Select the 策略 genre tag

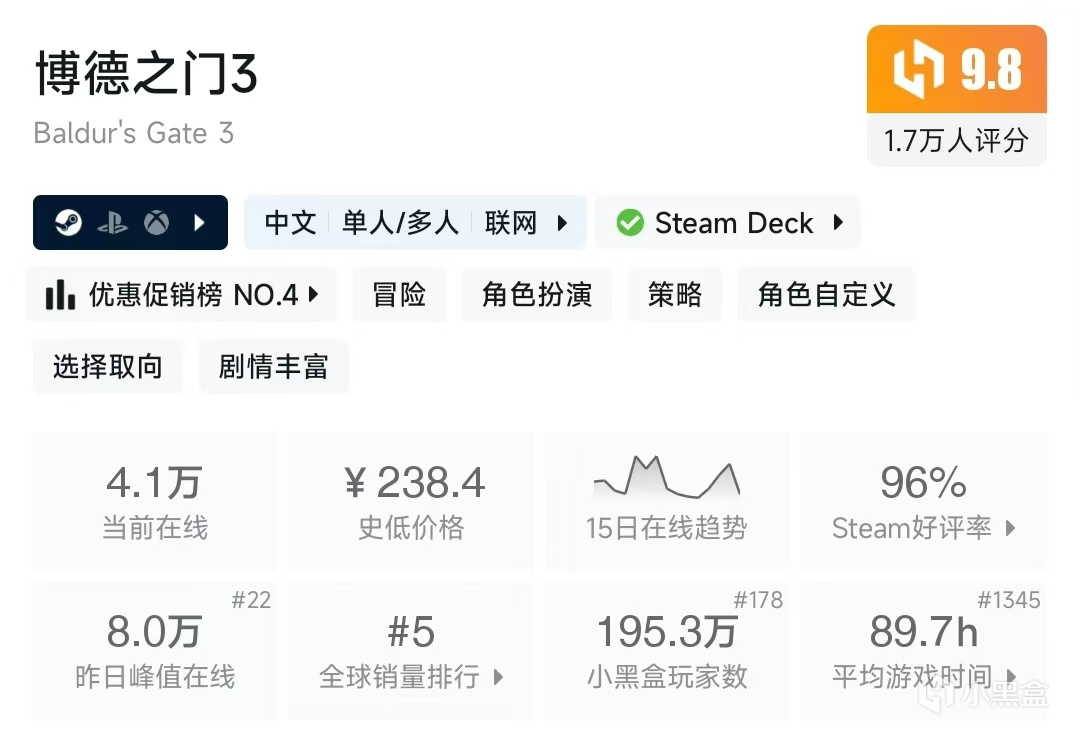click(675, 295)
